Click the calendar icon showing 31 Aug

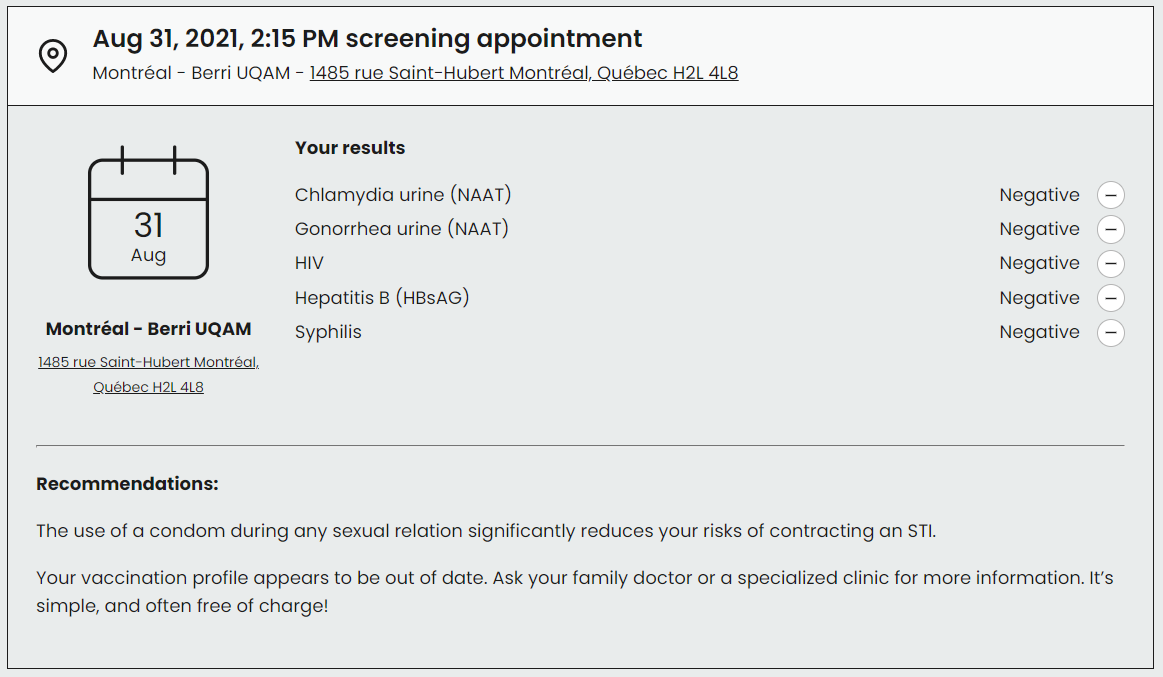(x=148, y=213)
